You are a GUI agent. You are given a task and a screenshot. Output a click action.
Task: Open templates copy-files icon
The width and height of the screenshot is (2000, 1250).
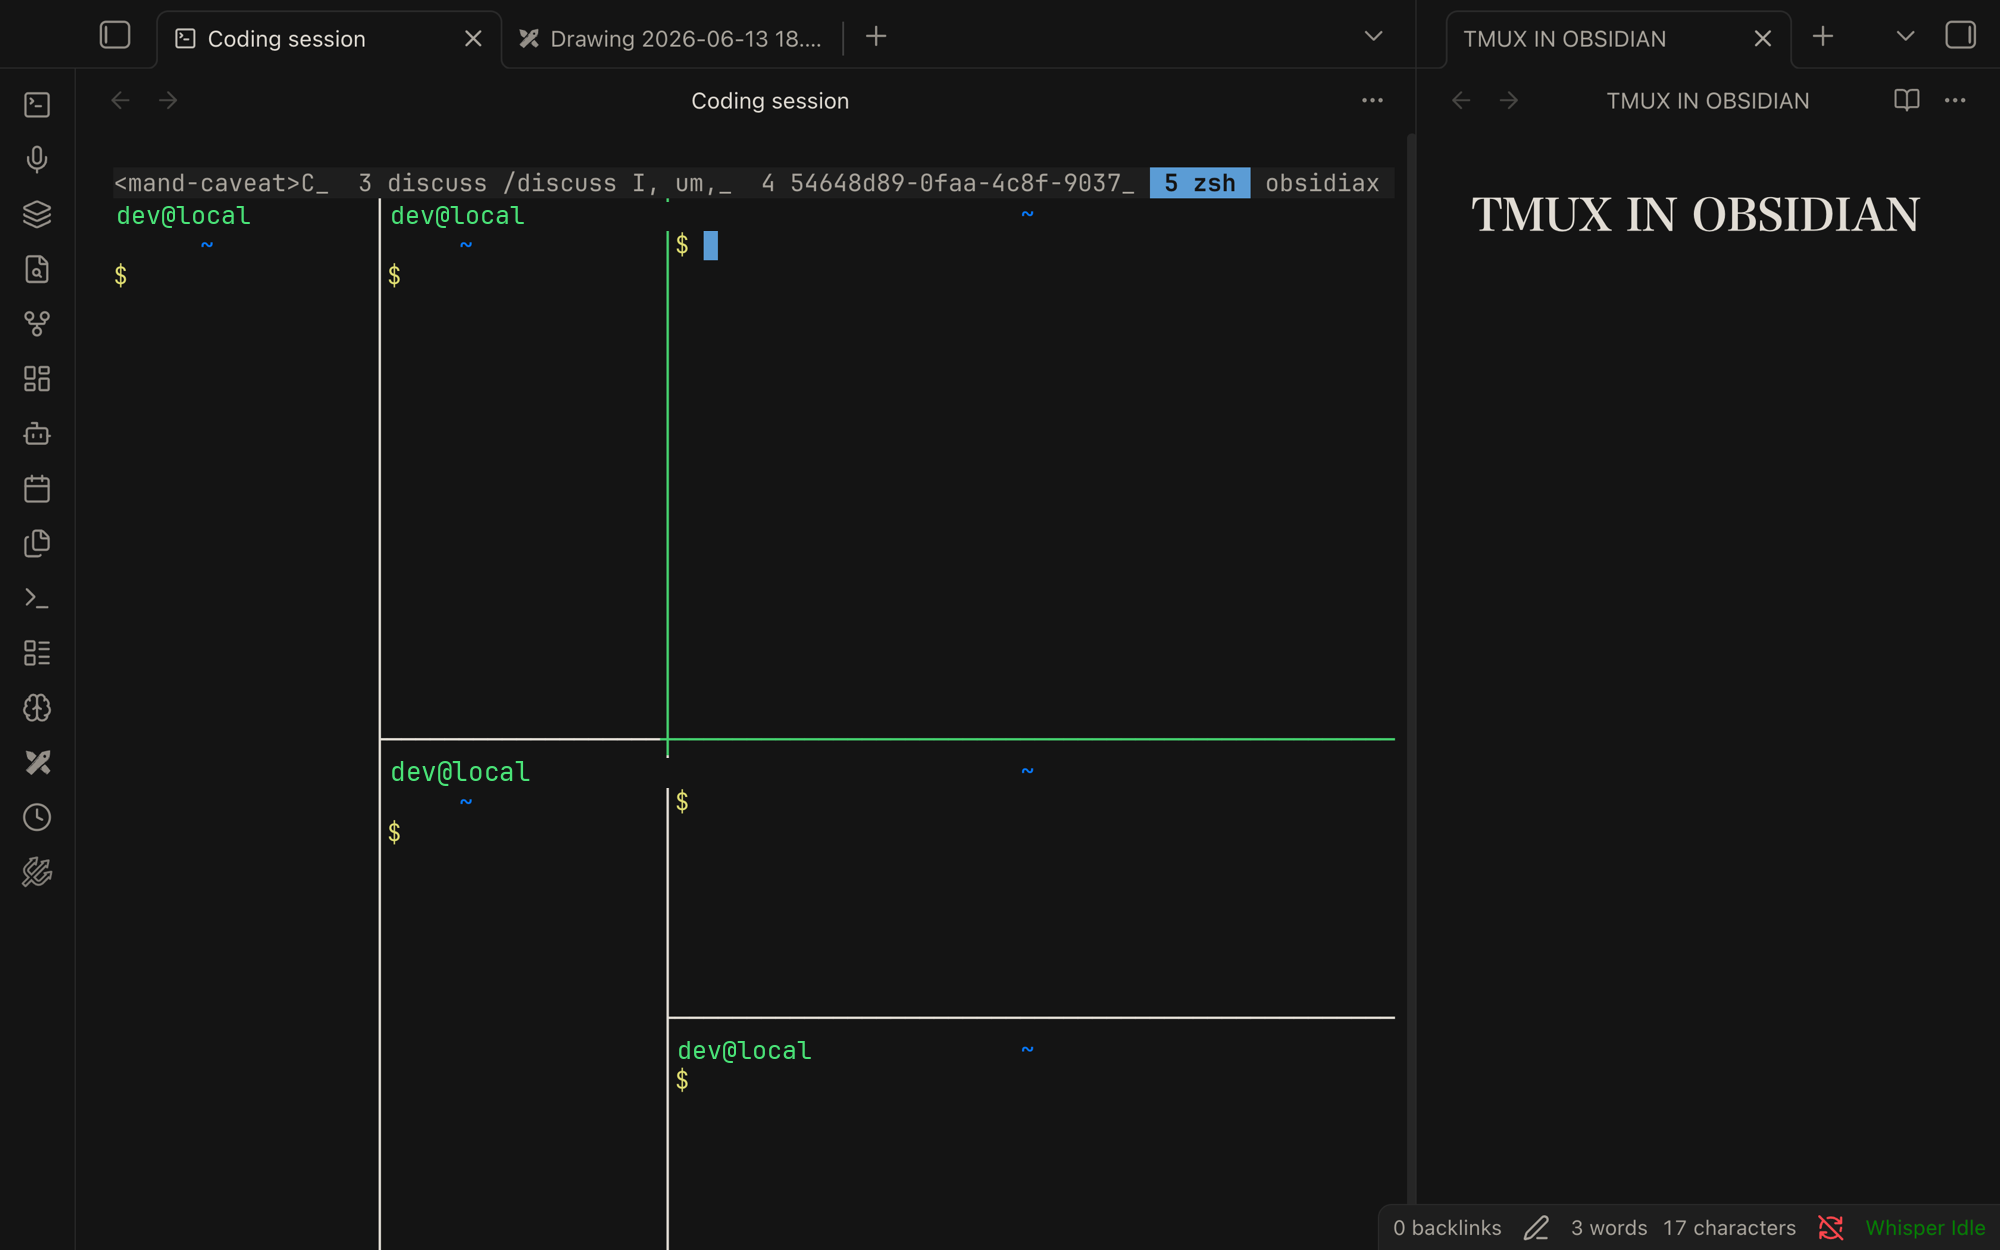[37, 543]
